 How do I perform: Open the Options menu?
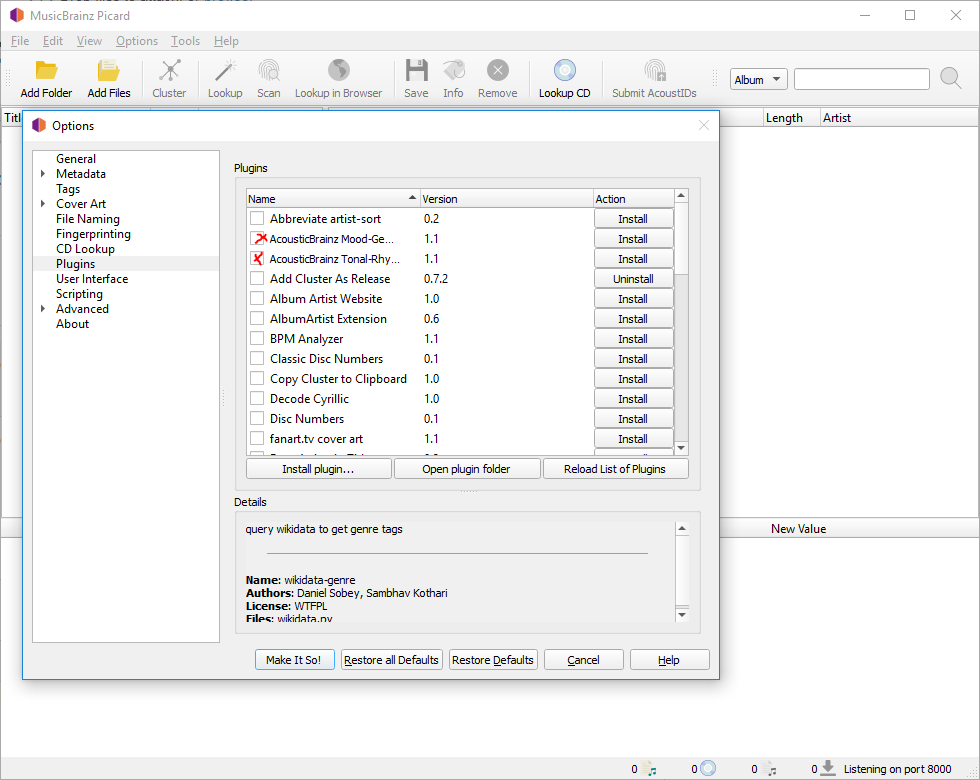point(137,41)
